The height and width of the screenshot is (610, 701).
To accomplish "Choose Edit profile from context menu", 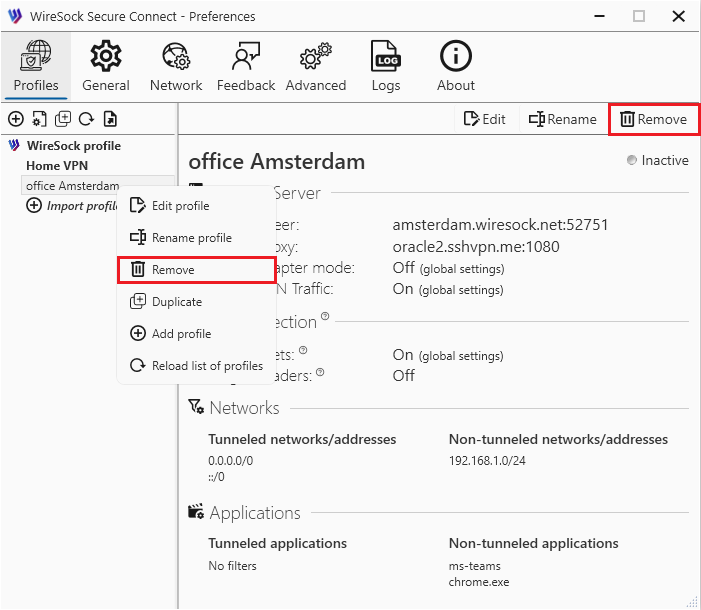I will pyautogui.click(x=196, y=206).
